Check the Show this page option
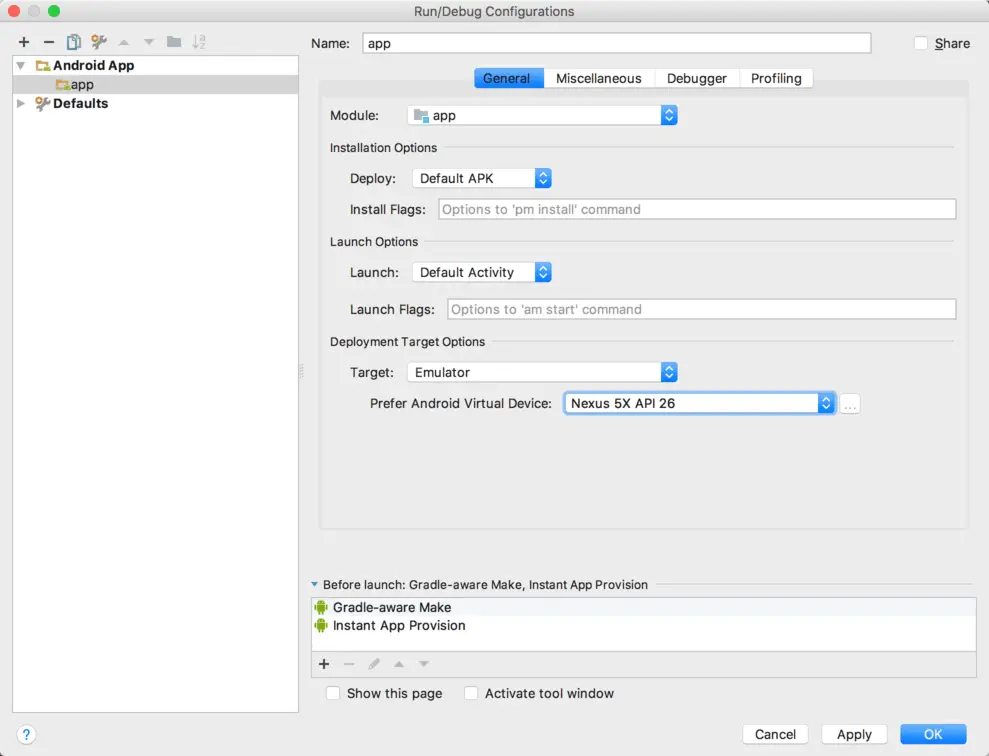The image size is (989, 756). coord(333,693)
